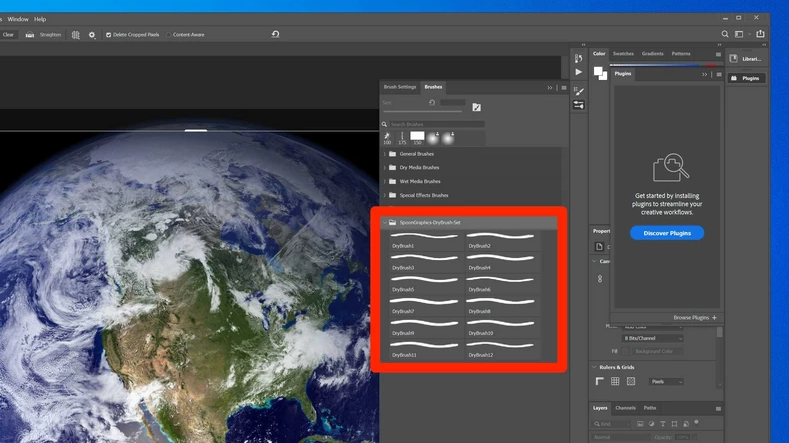Toggle the rulers icon in Rulers & Grids
This screenshot has width=789, height=443.
point(600,382)
